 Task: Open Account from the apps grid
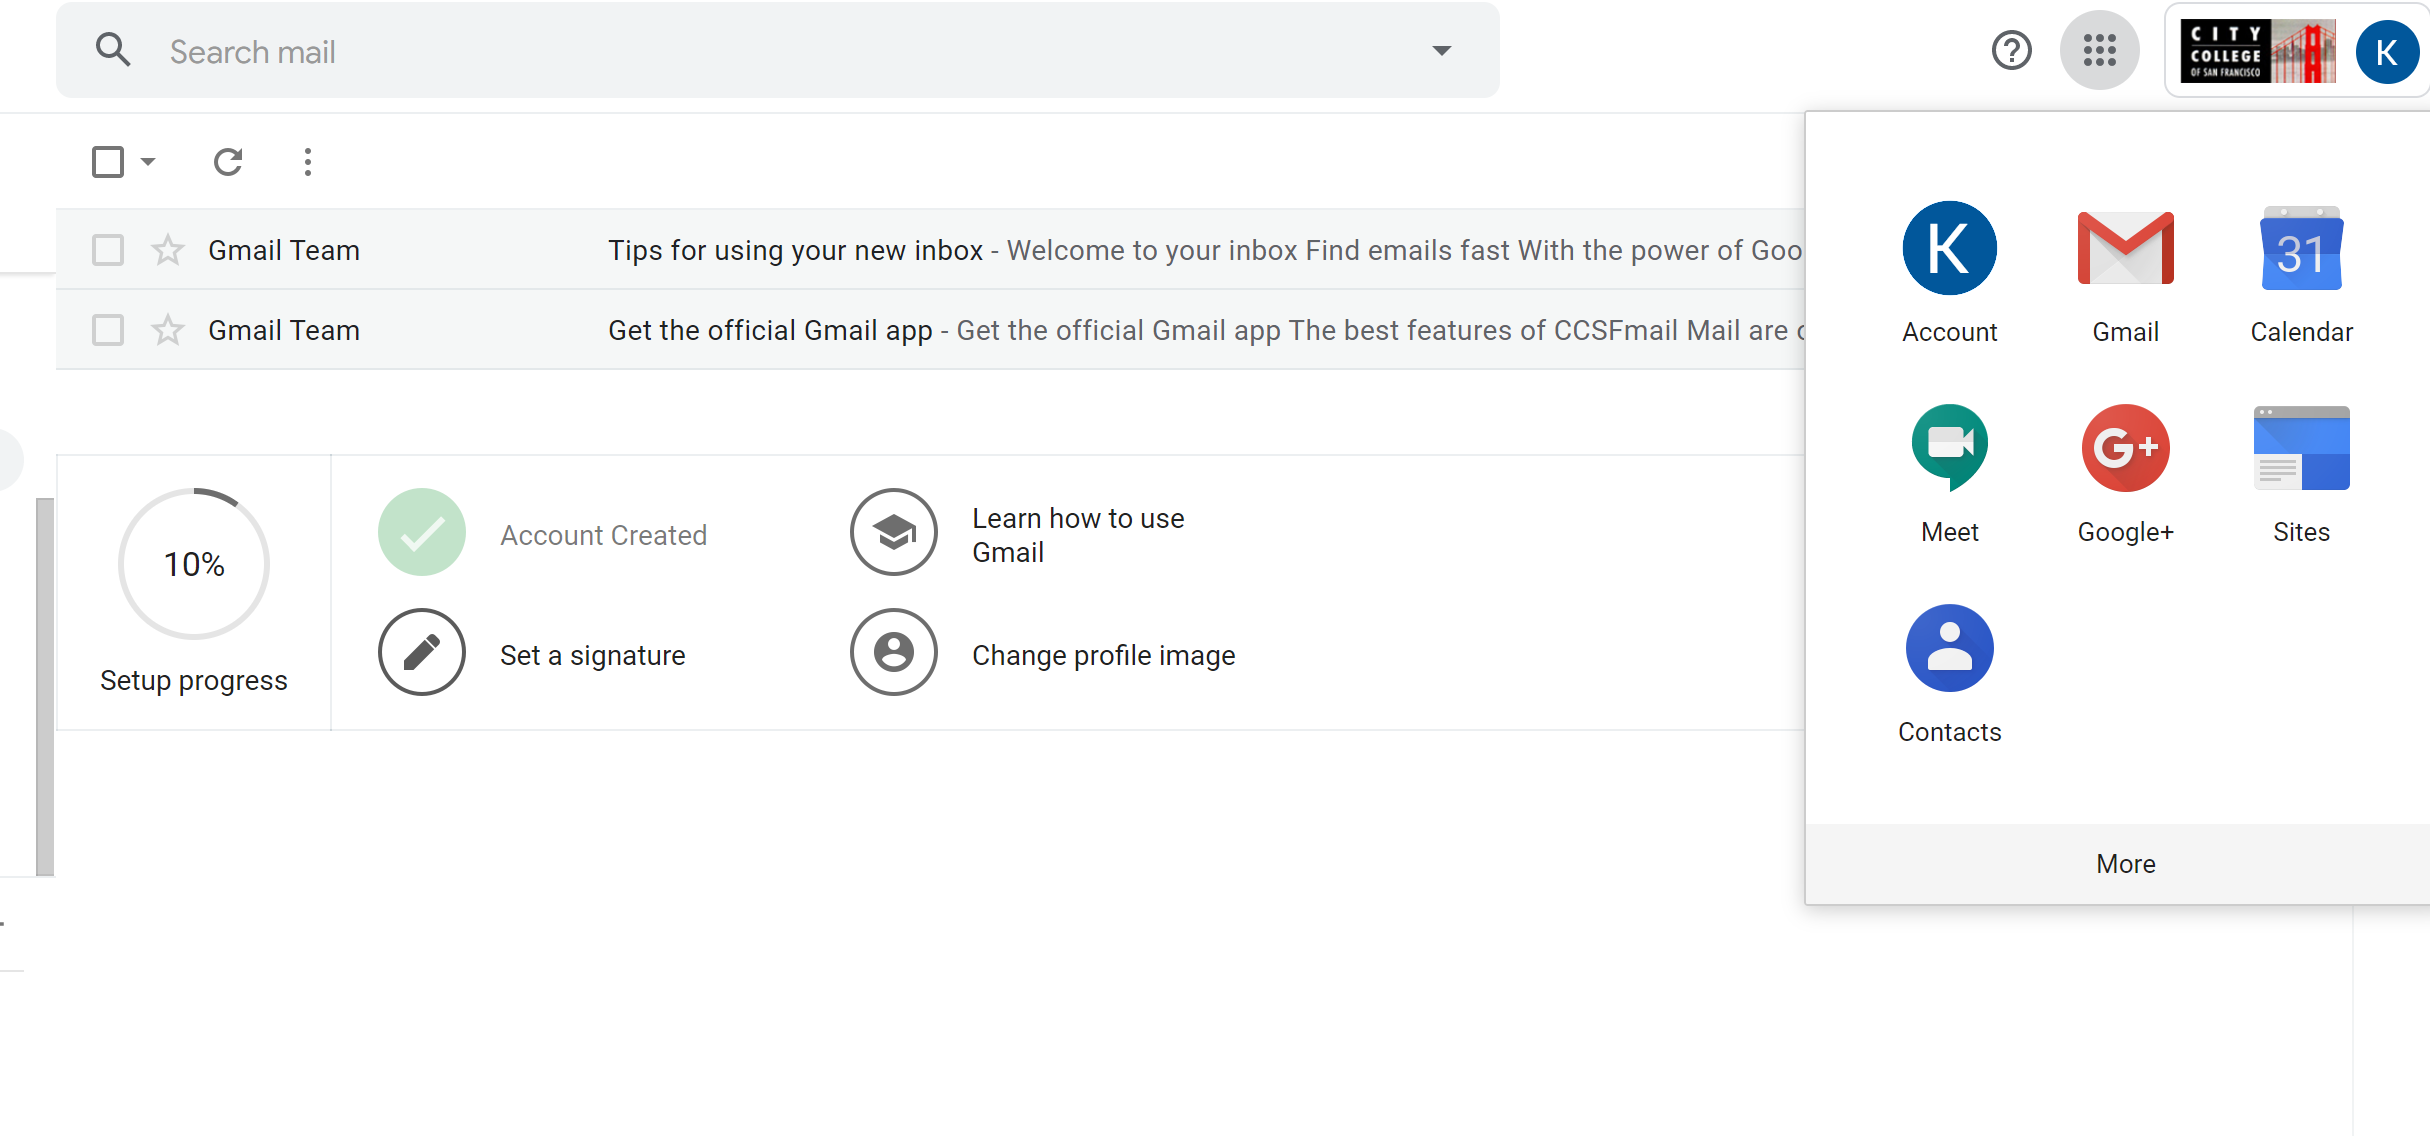pos(1949,250)
